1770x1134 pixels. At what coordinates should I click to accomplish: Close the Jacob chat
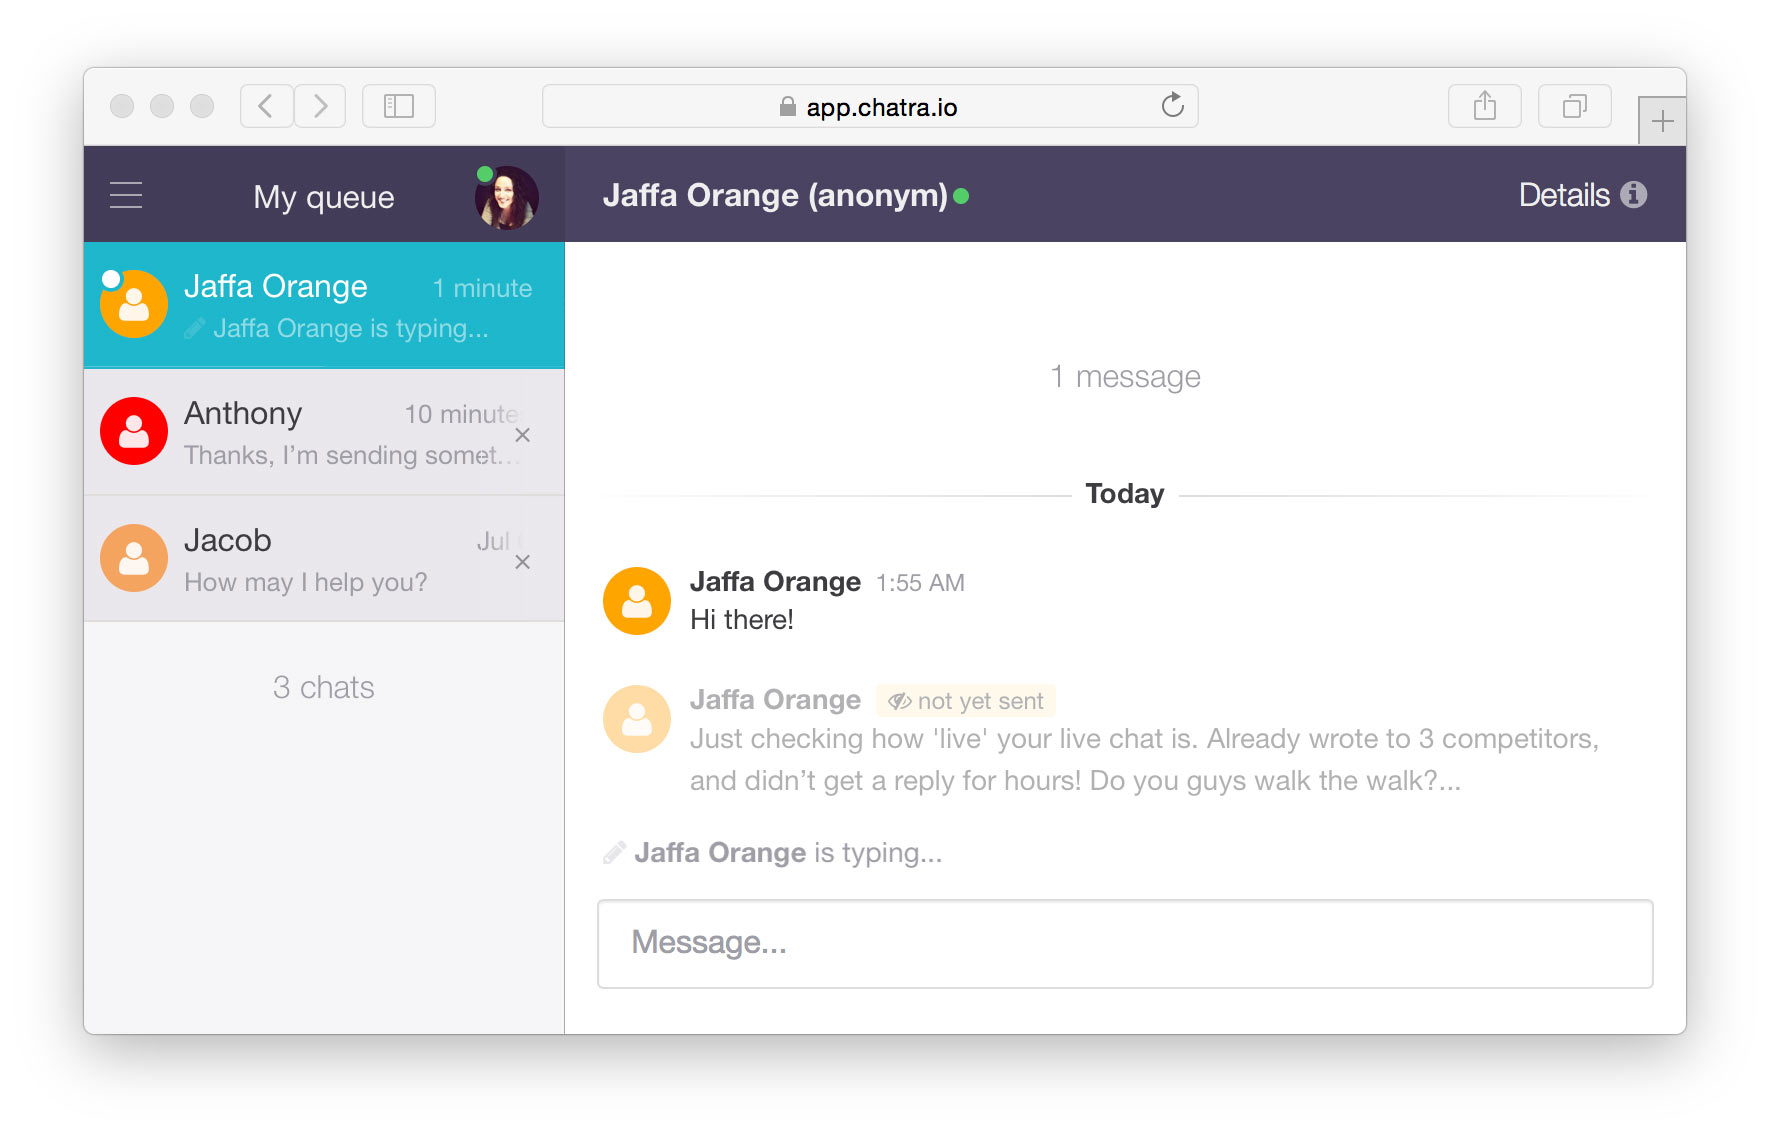pos(522,562)
